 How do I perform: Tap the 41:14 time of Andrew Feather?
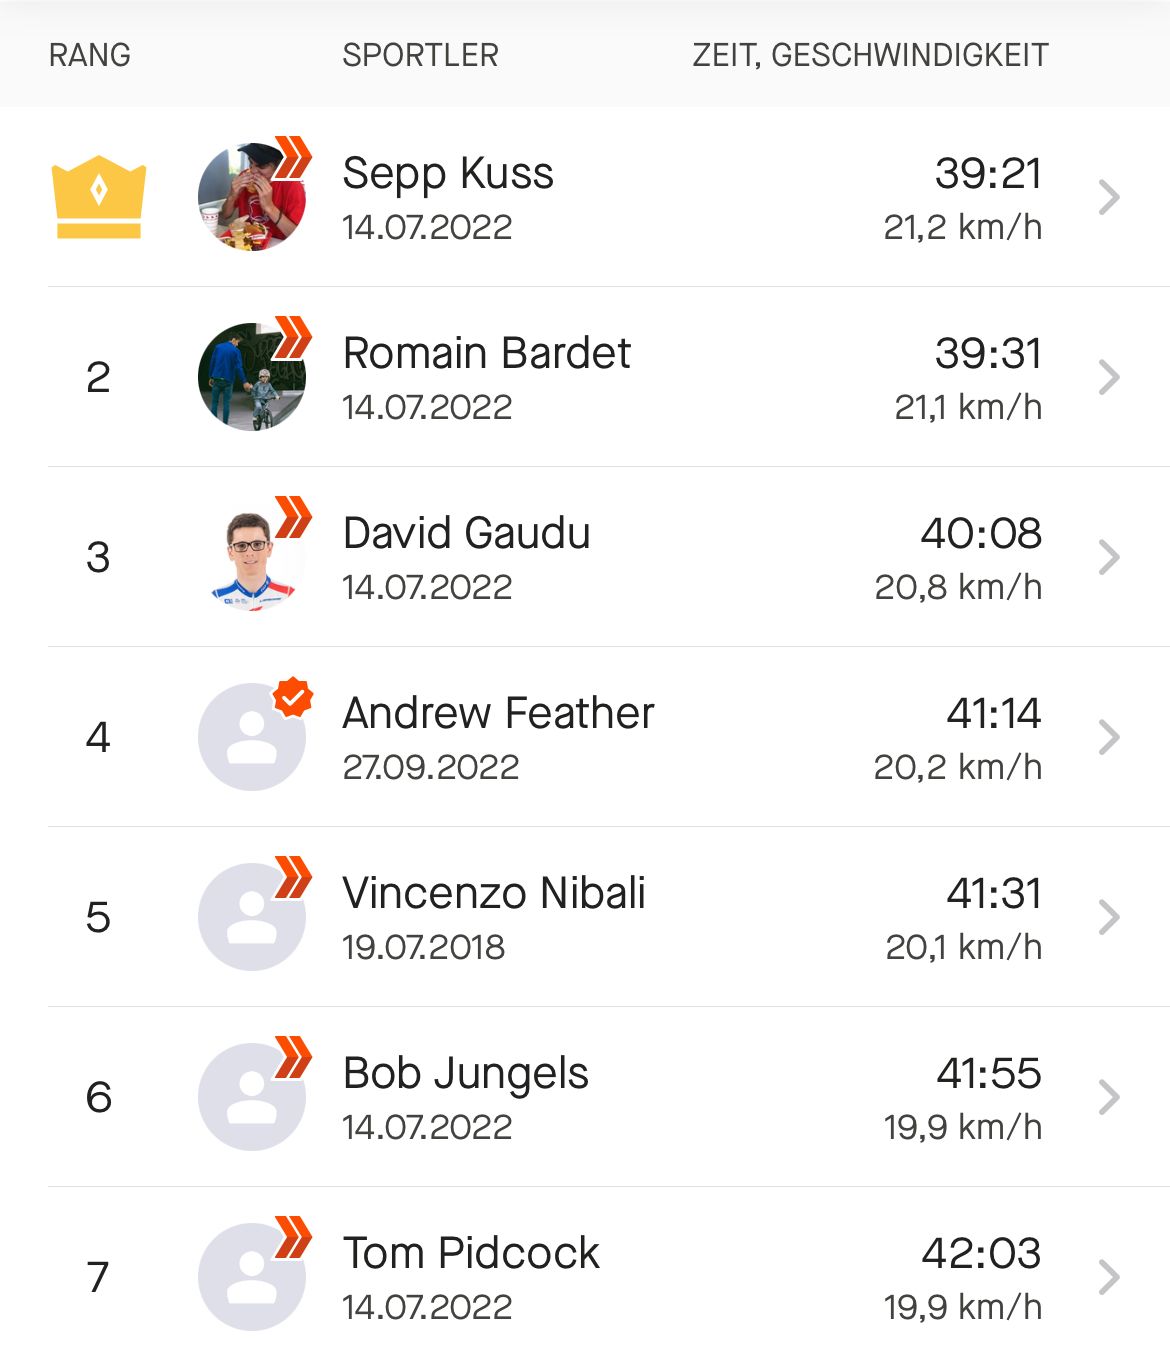[x=994, y=713]
